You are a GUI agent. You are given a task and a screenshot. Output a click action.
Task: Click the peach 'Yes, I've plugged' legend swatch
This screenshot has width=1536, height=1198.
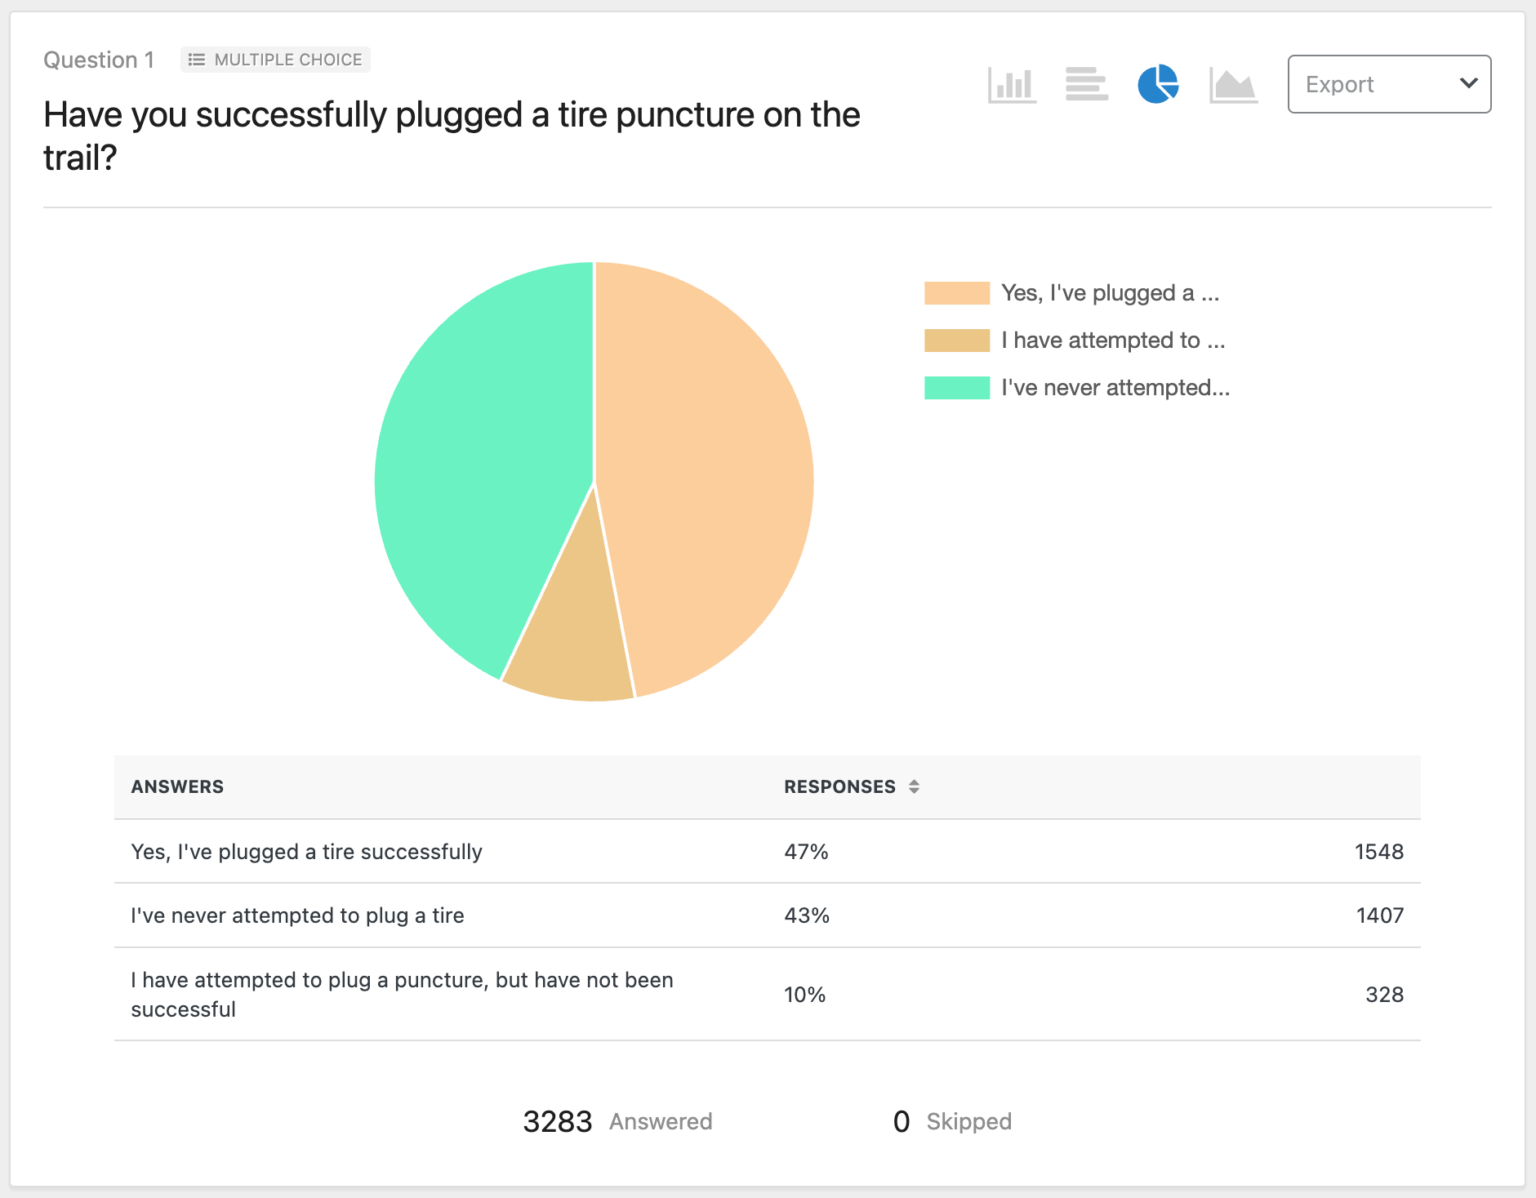tap(956, 293)
